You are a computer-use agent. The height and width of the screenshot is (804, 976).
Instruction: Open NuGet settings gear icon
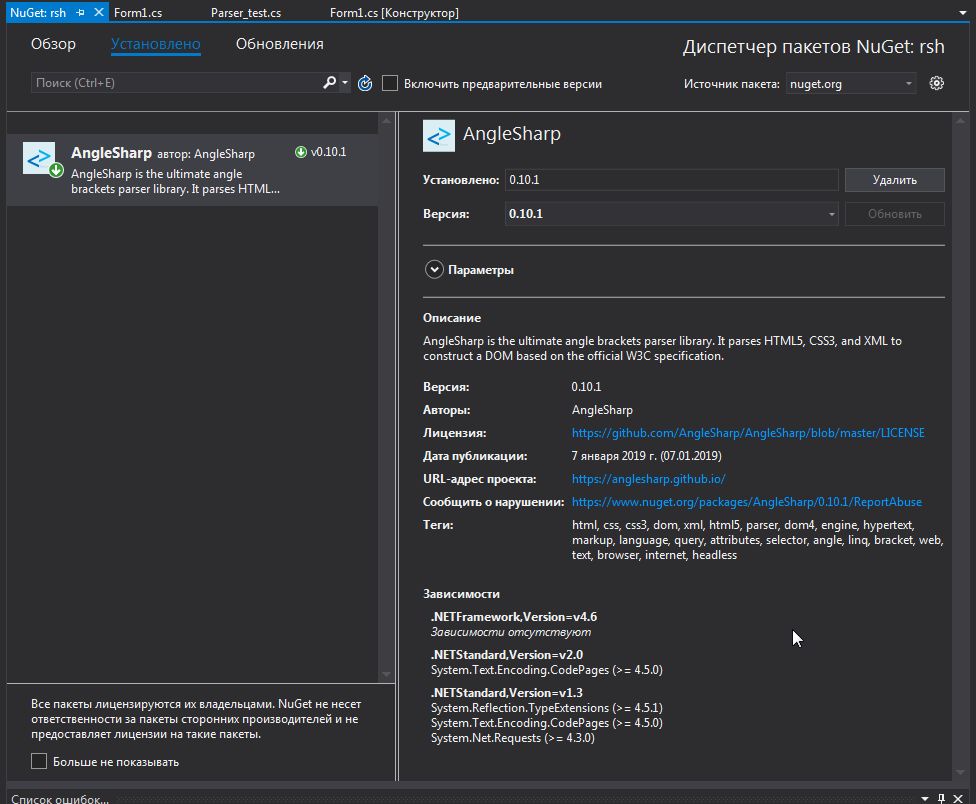pos(936,84)
